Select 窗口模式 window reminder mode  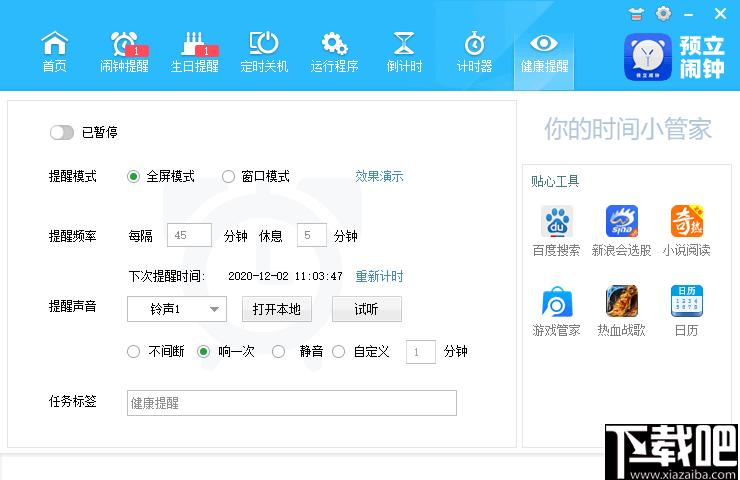(x=228, y=177)
